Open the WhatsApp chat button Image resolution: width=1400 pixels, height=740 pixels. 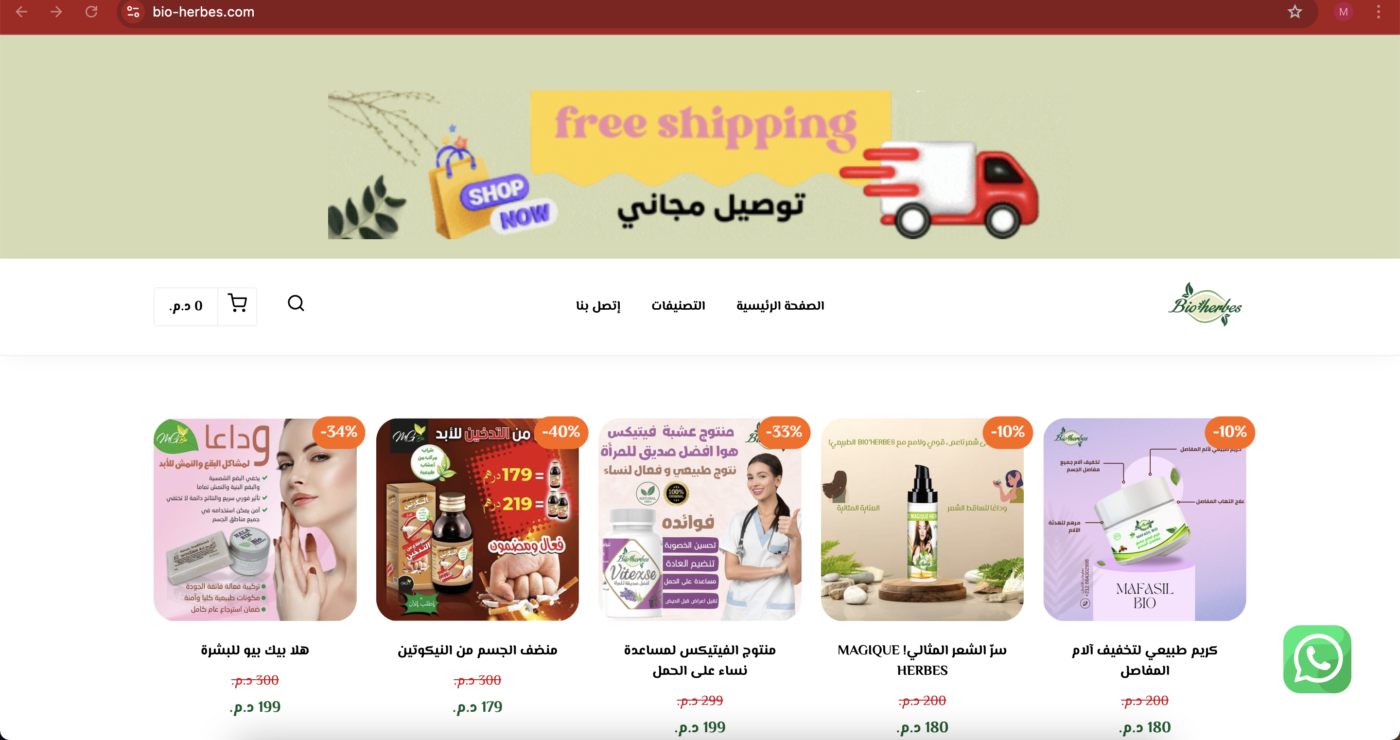[1317, 659]
